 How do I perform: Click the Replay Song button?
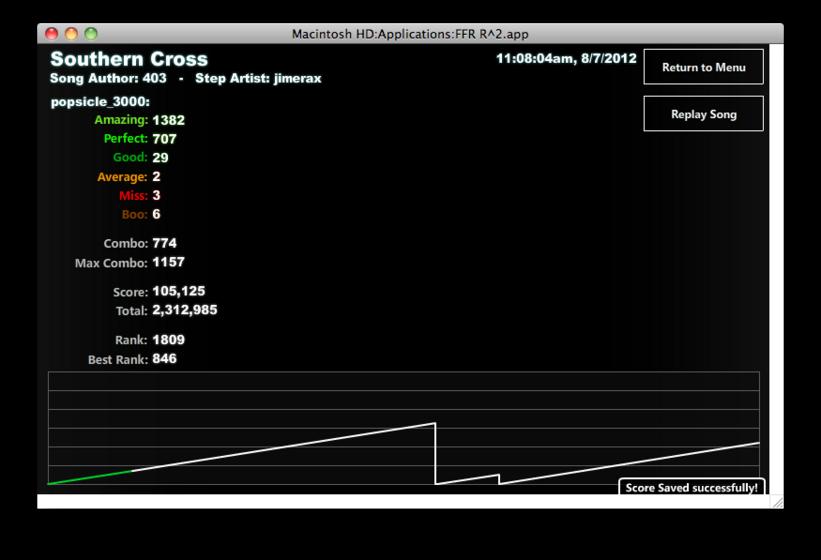(x=703, y=114)
